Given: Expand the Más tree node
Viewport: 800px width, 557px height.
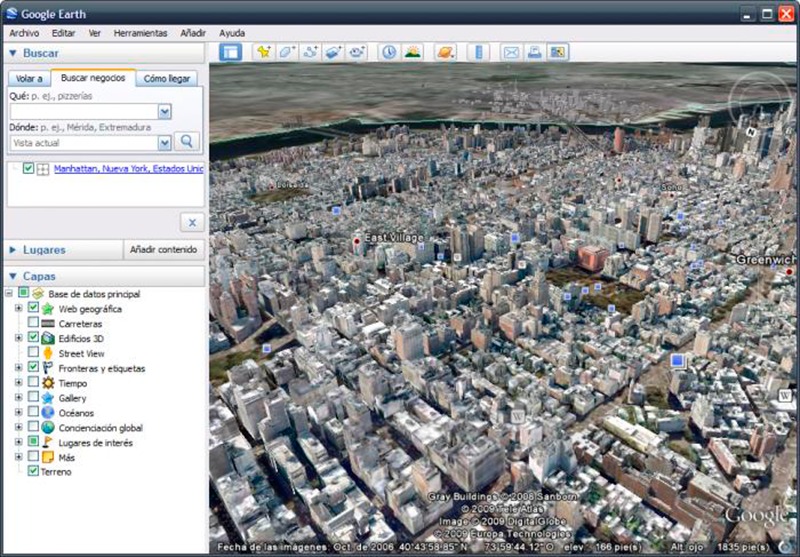Looking at the screenshot, I should click(x=18, y=457).
